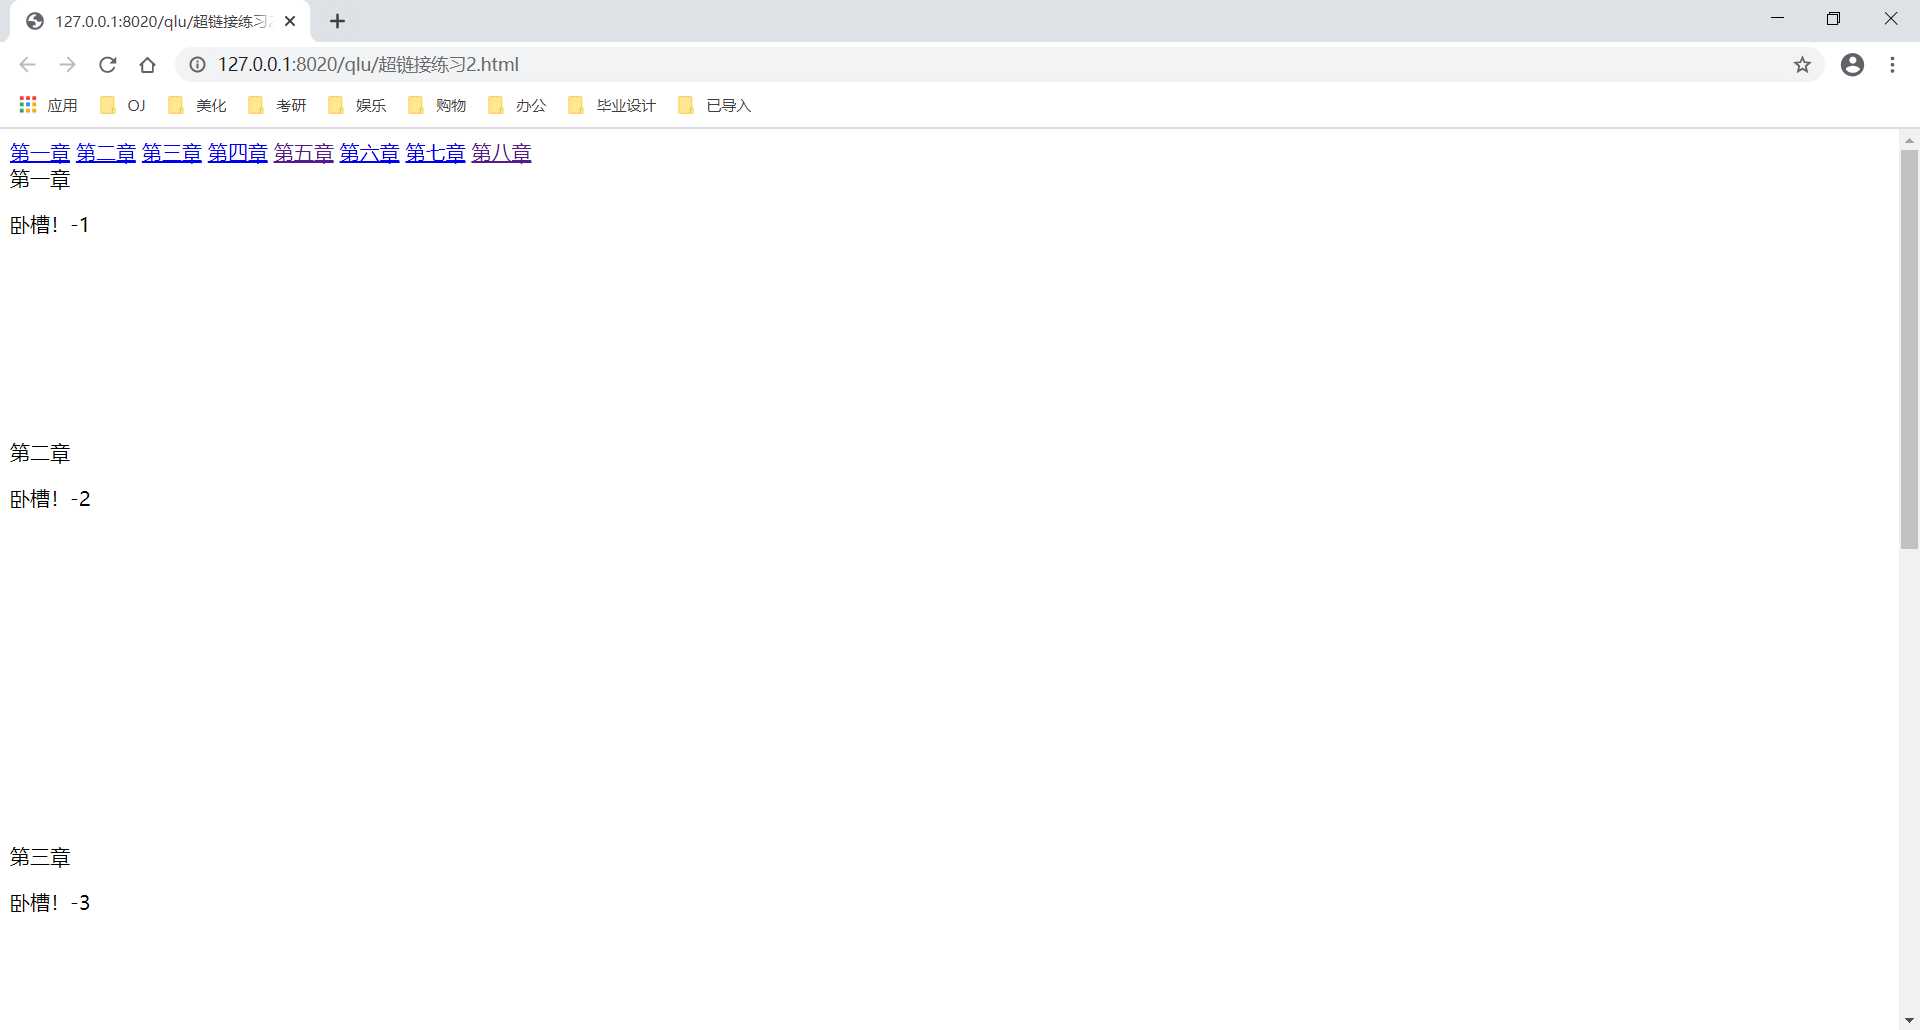Select the 127.0.0.1:8020 browser tab
Viewport: 1920px width, 1030px height.
[160, 21]
